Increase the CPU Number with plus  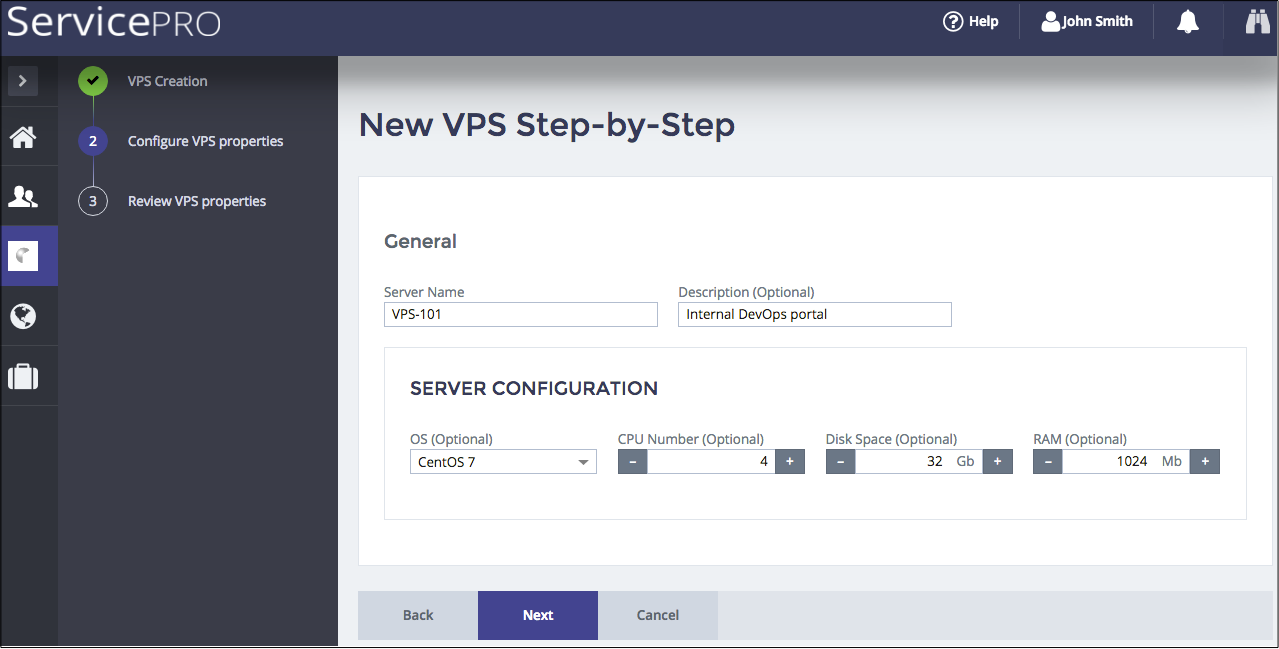point(790,462)
